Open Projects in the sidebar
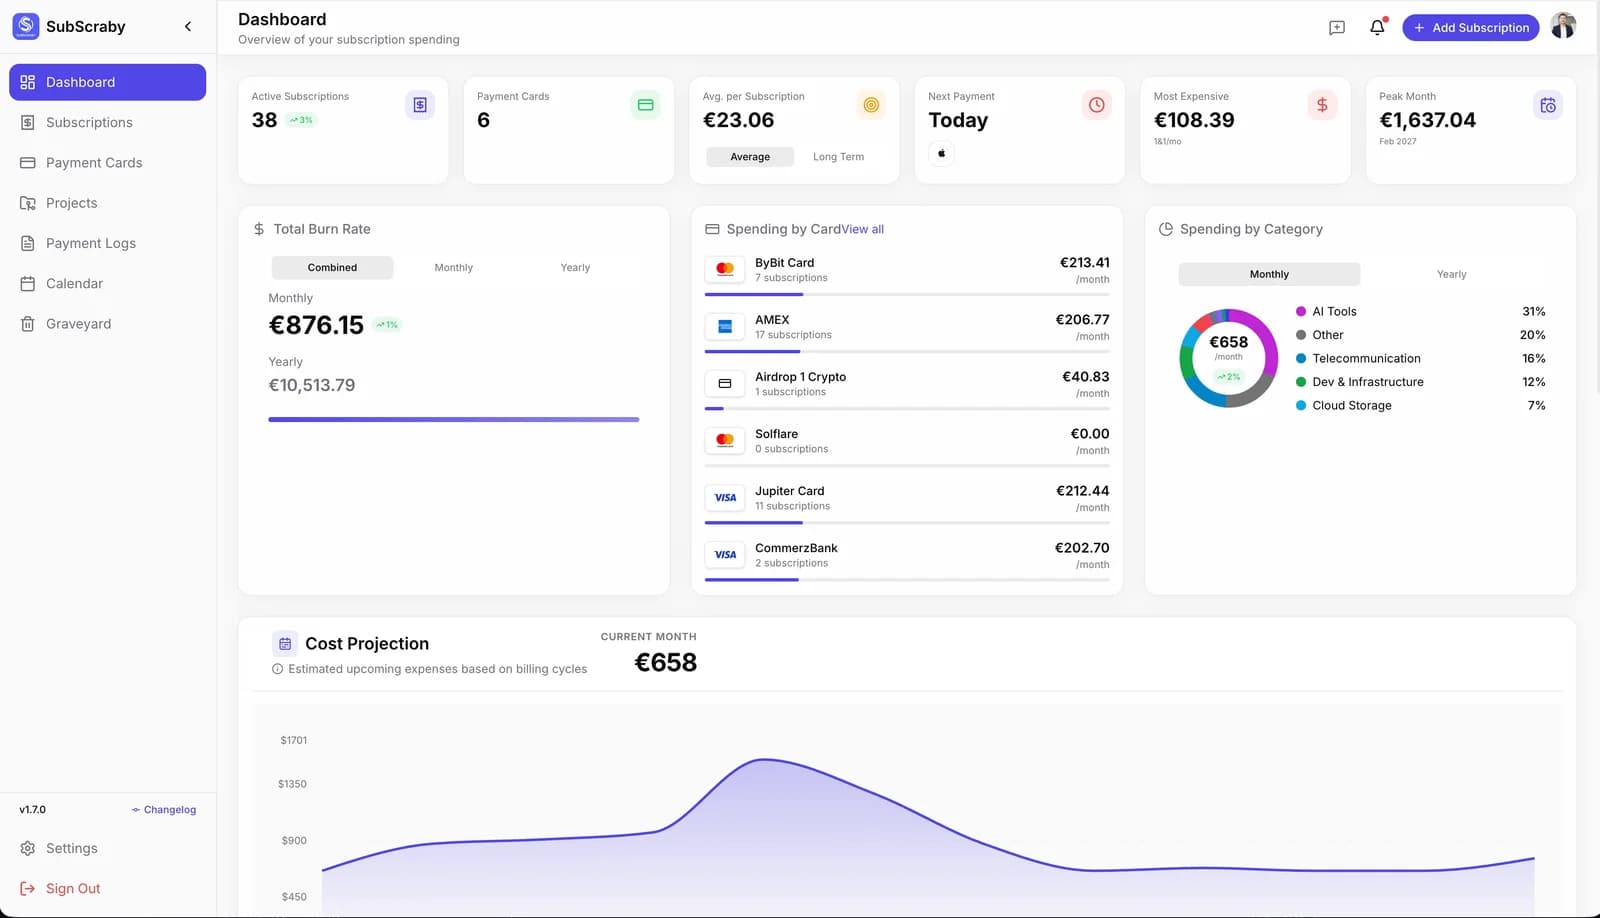This screenshot has width=1600, height=918. pos(108,203)
